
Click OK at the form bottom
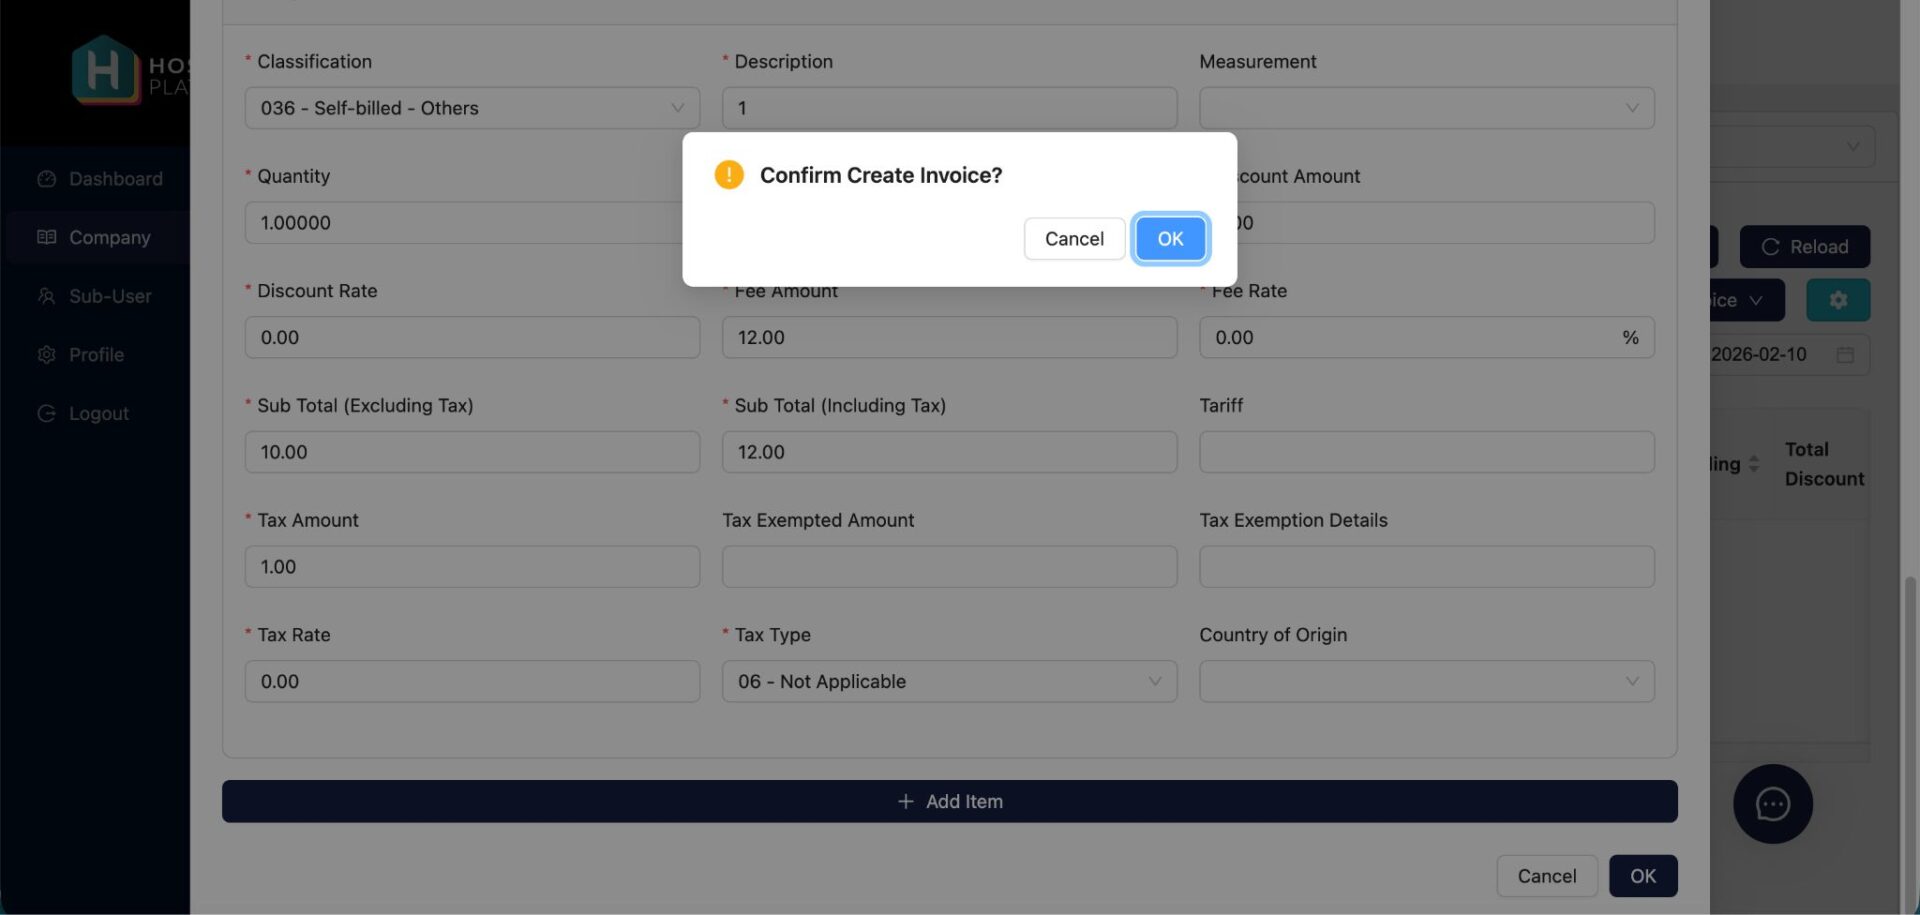click(1642, 876)
